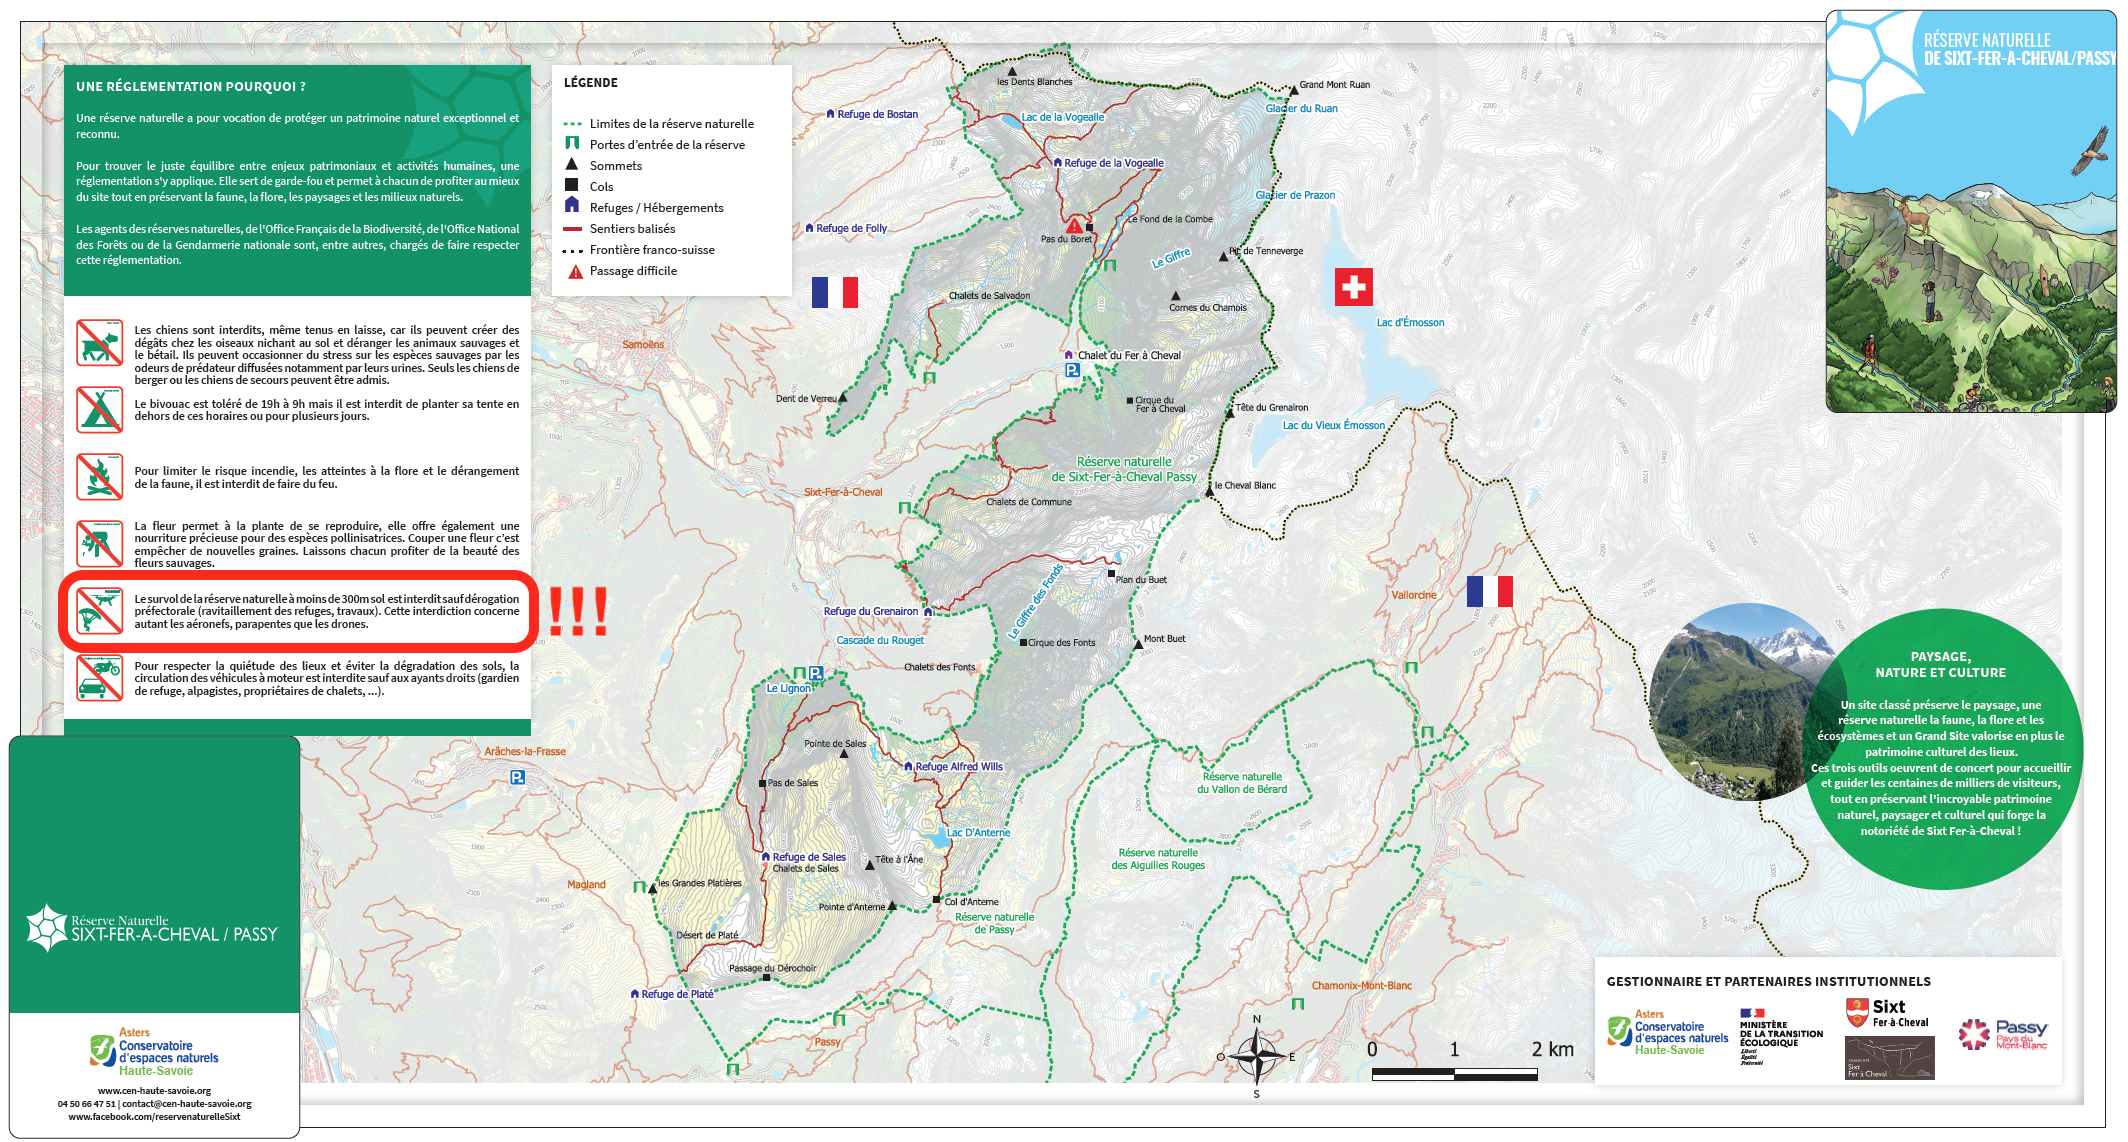Click the illustrated reserve cover thumbnail
This screenshot has height=1142, width=2128.
[1970, 212]
